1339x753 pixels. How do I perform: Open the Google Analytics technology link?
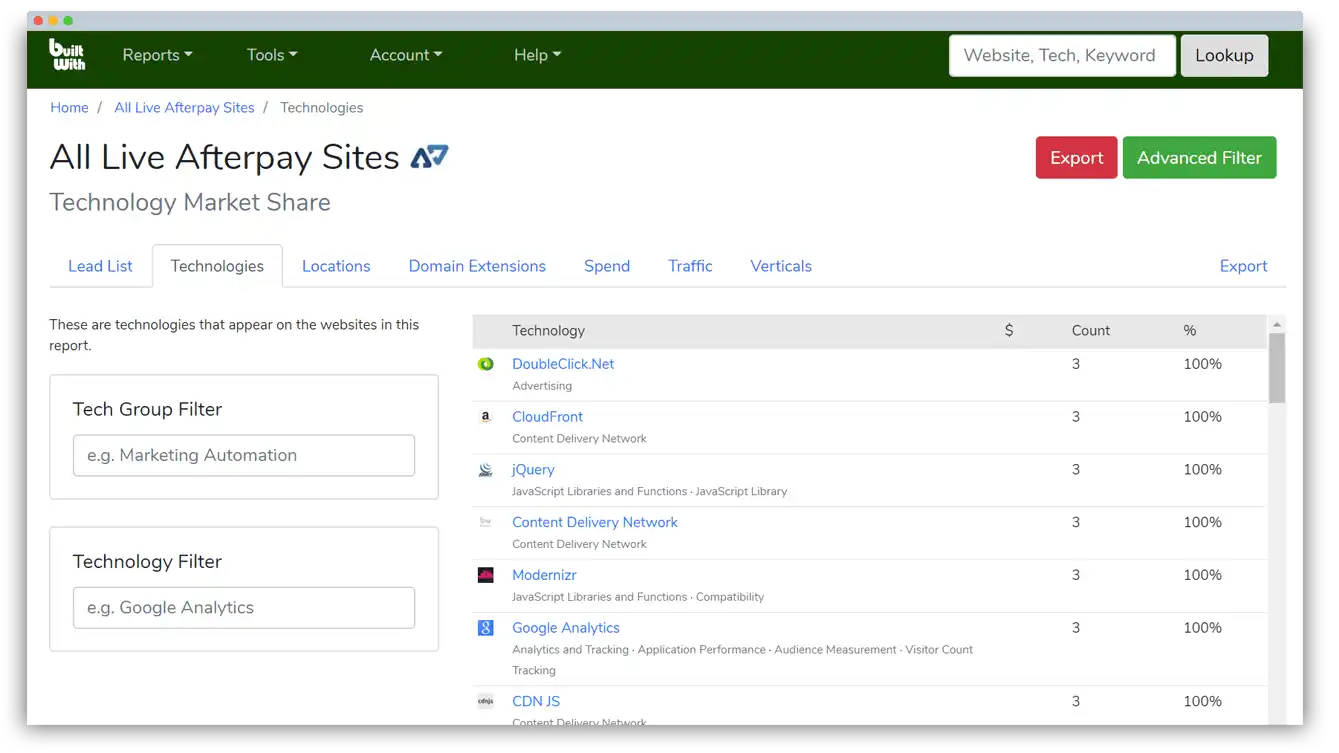[566, 628]
